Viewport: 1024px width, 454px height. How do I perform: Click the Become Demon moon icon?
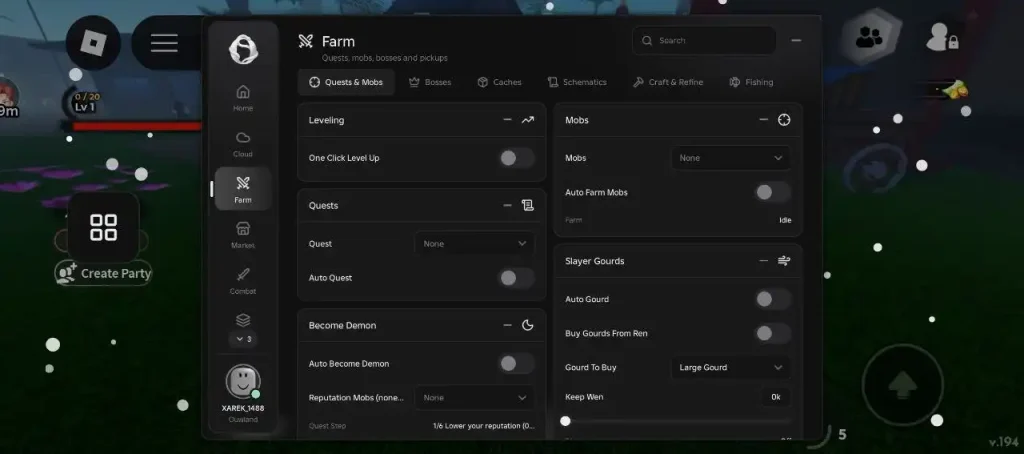point(528,325)
